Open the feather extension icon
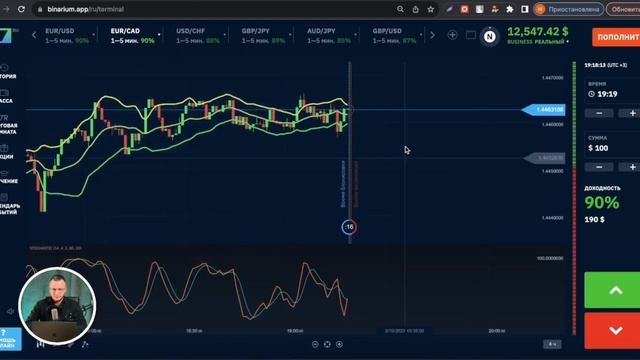Image resolution: width=640 pixels, height=360 pixels. [x=449, y=9]
